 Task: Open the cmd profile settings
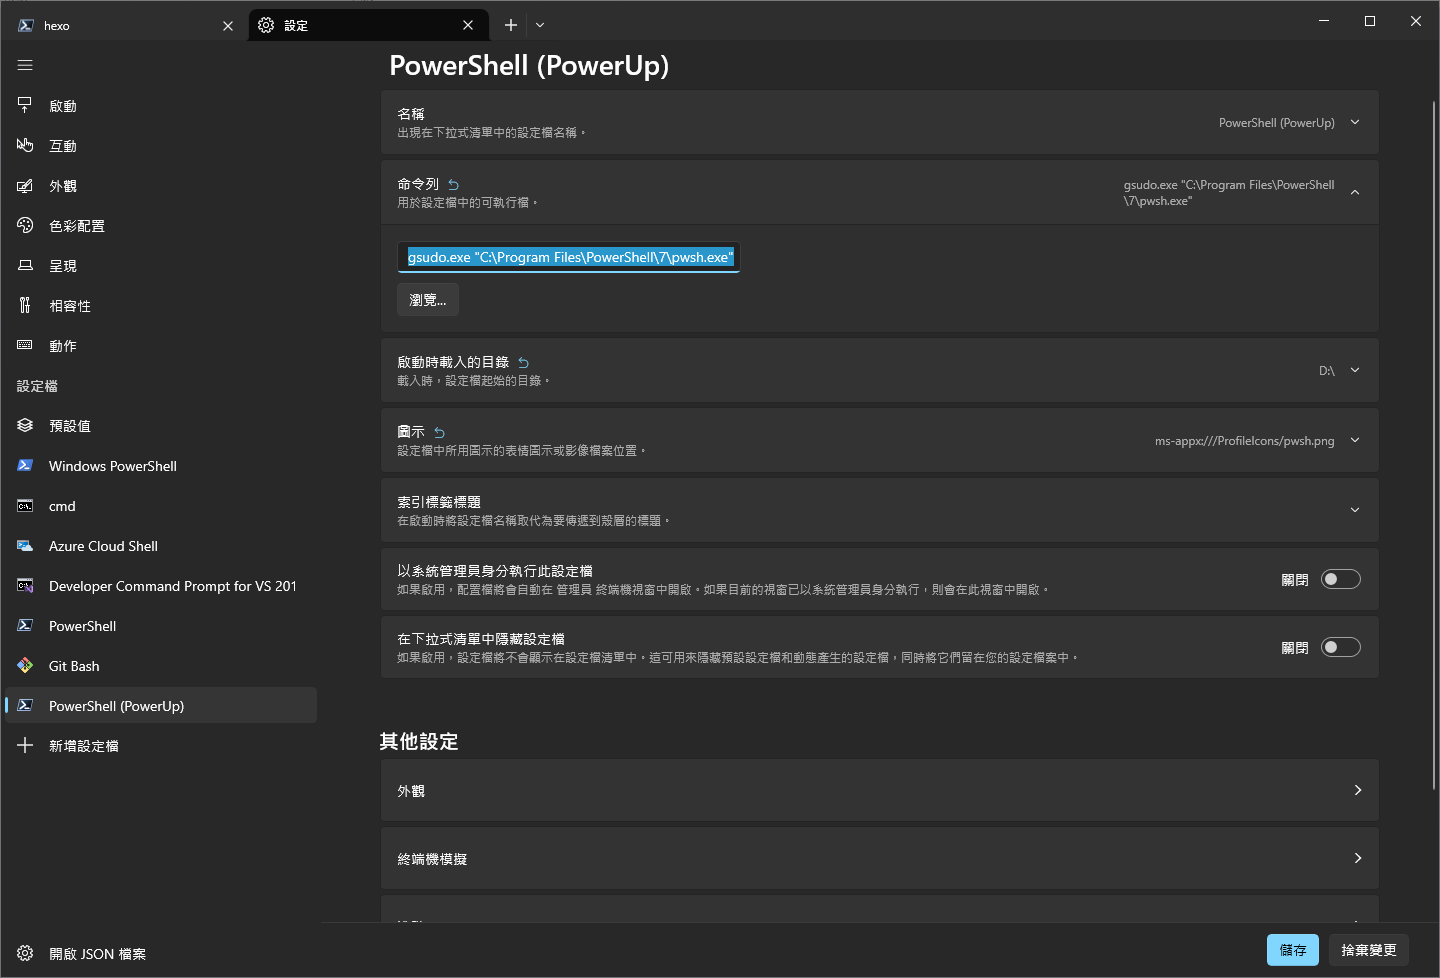tap(161, 505)
